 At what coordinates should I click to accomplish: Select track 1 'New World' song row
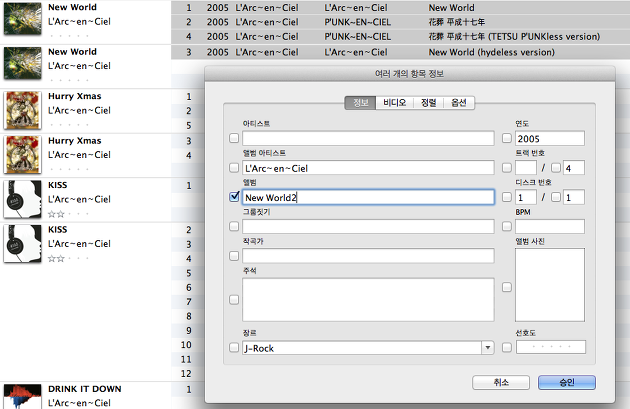(401, 8)
